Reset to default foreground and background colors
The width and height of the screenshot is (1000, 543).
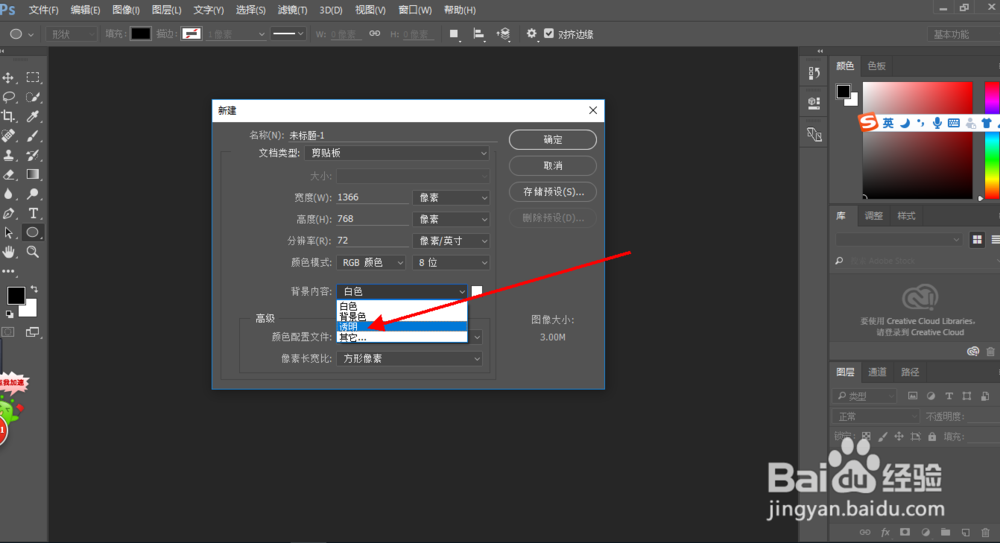10,314
